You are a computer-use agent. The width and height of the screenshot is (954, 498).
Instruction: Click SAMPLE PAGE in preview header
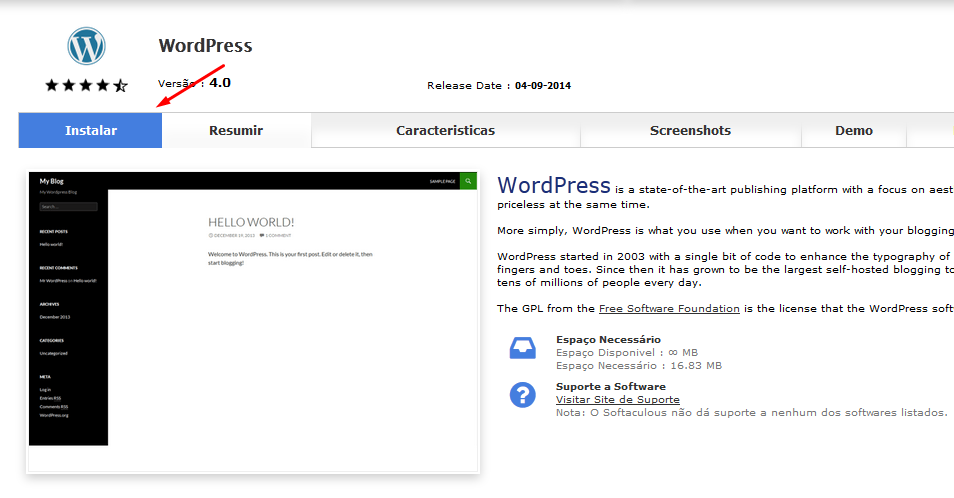[442, 181]
